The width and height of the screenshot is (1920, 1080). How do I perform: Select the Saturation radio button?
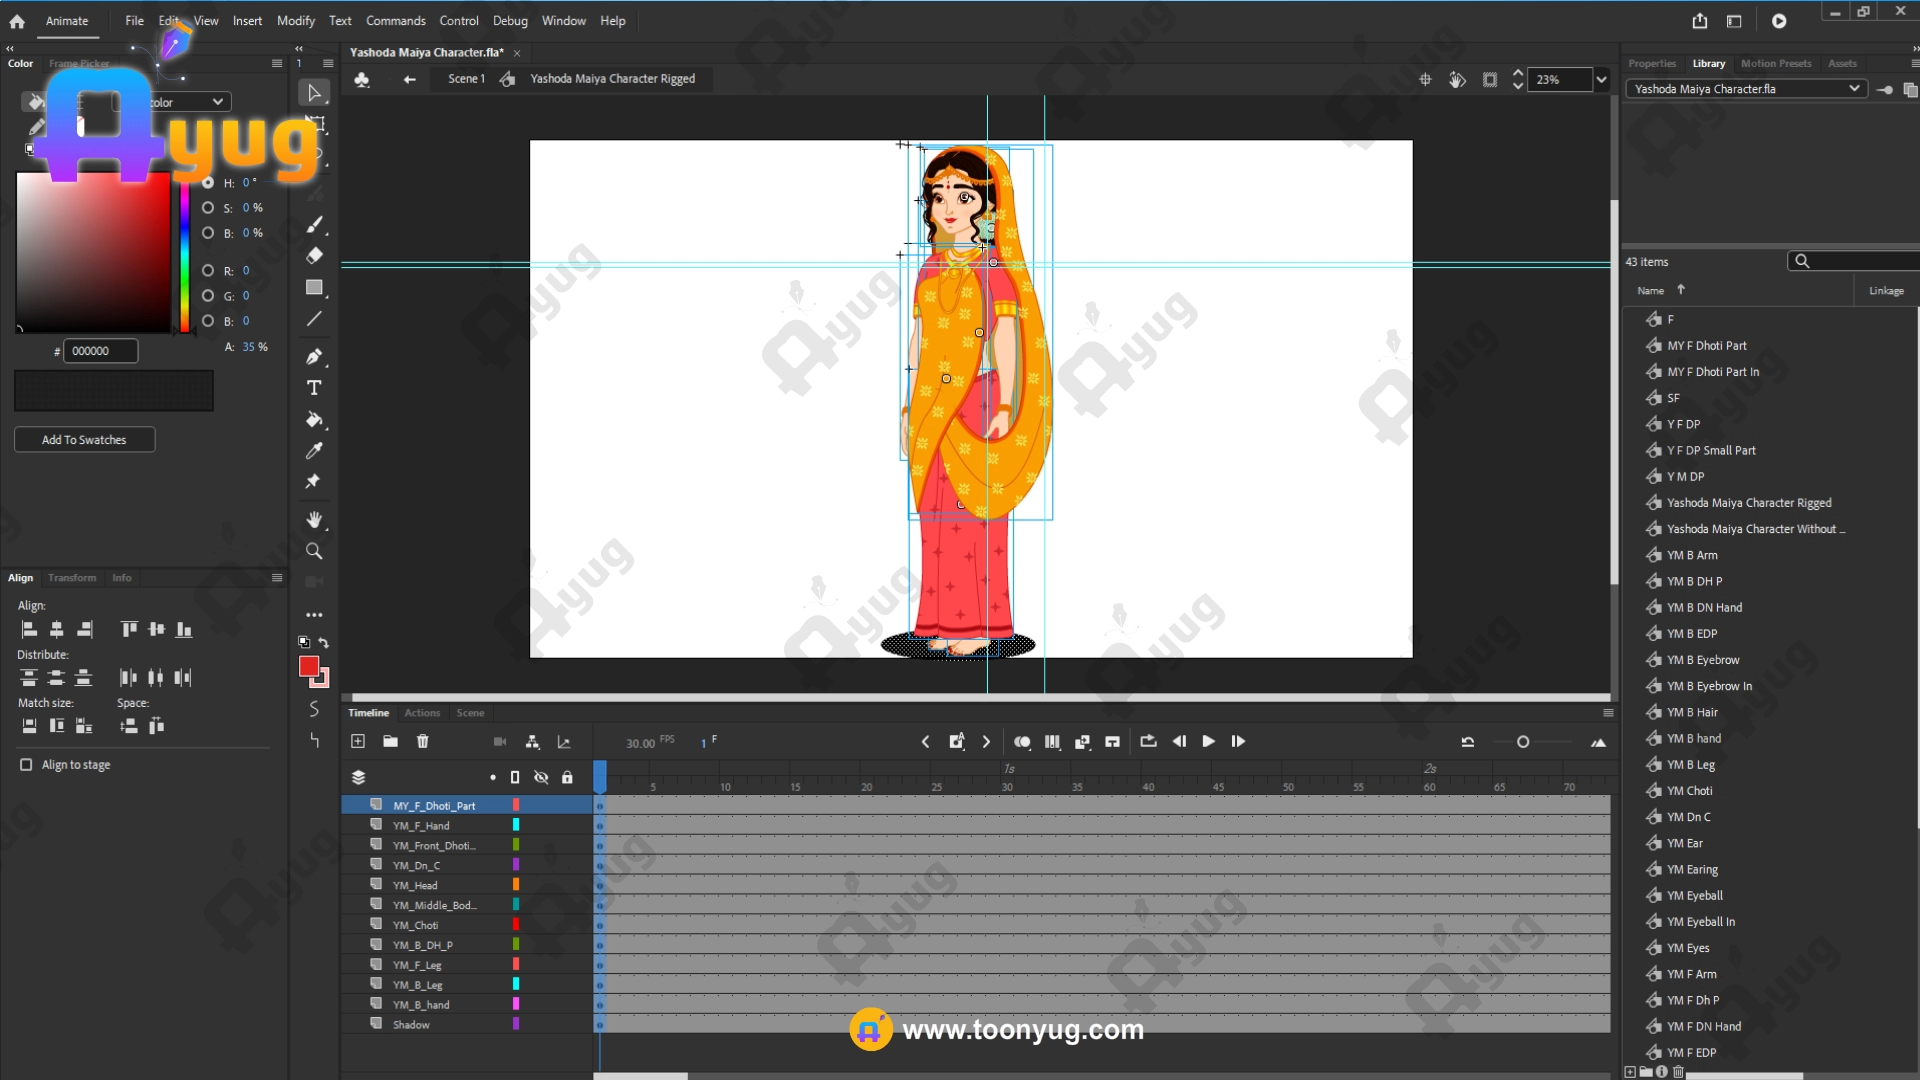click(208, 208)
